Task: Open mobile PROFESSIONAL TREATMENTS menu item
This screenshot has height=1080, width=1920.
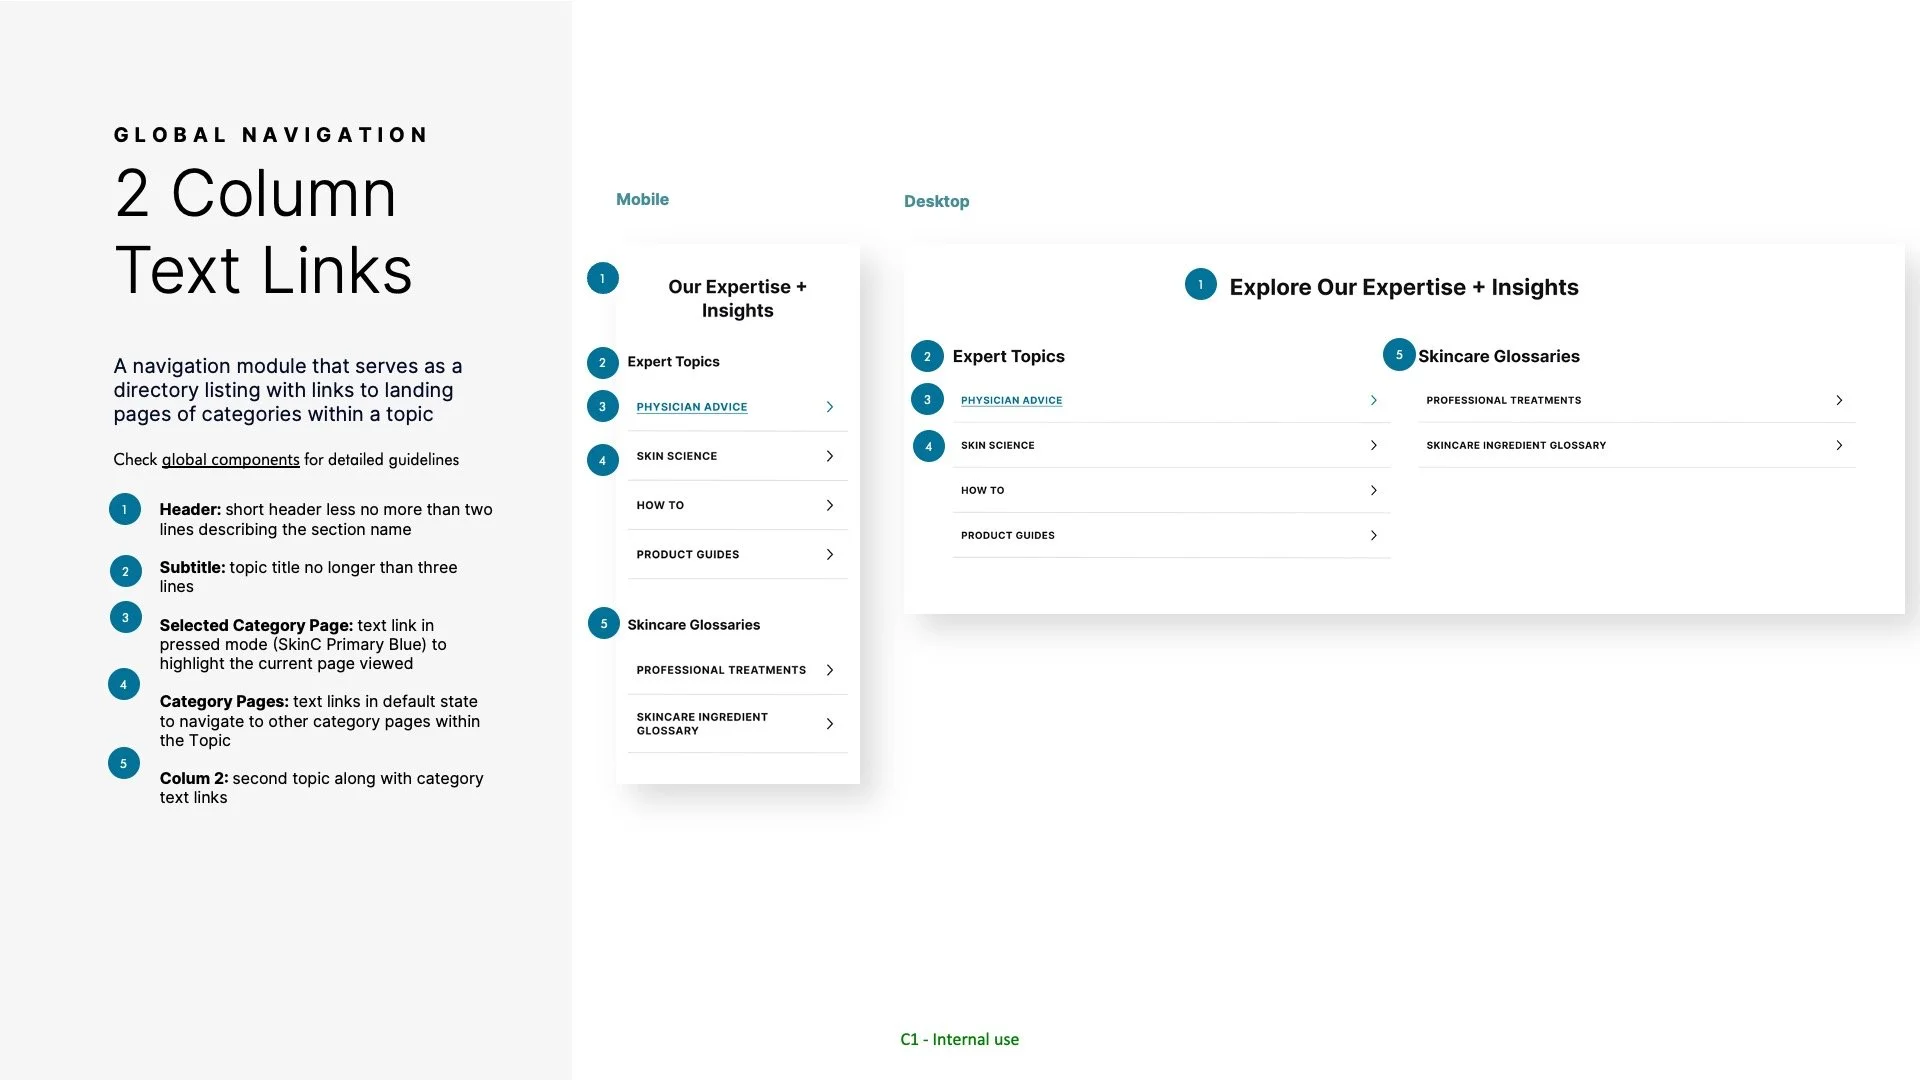Action: click(x=721, y=670)
